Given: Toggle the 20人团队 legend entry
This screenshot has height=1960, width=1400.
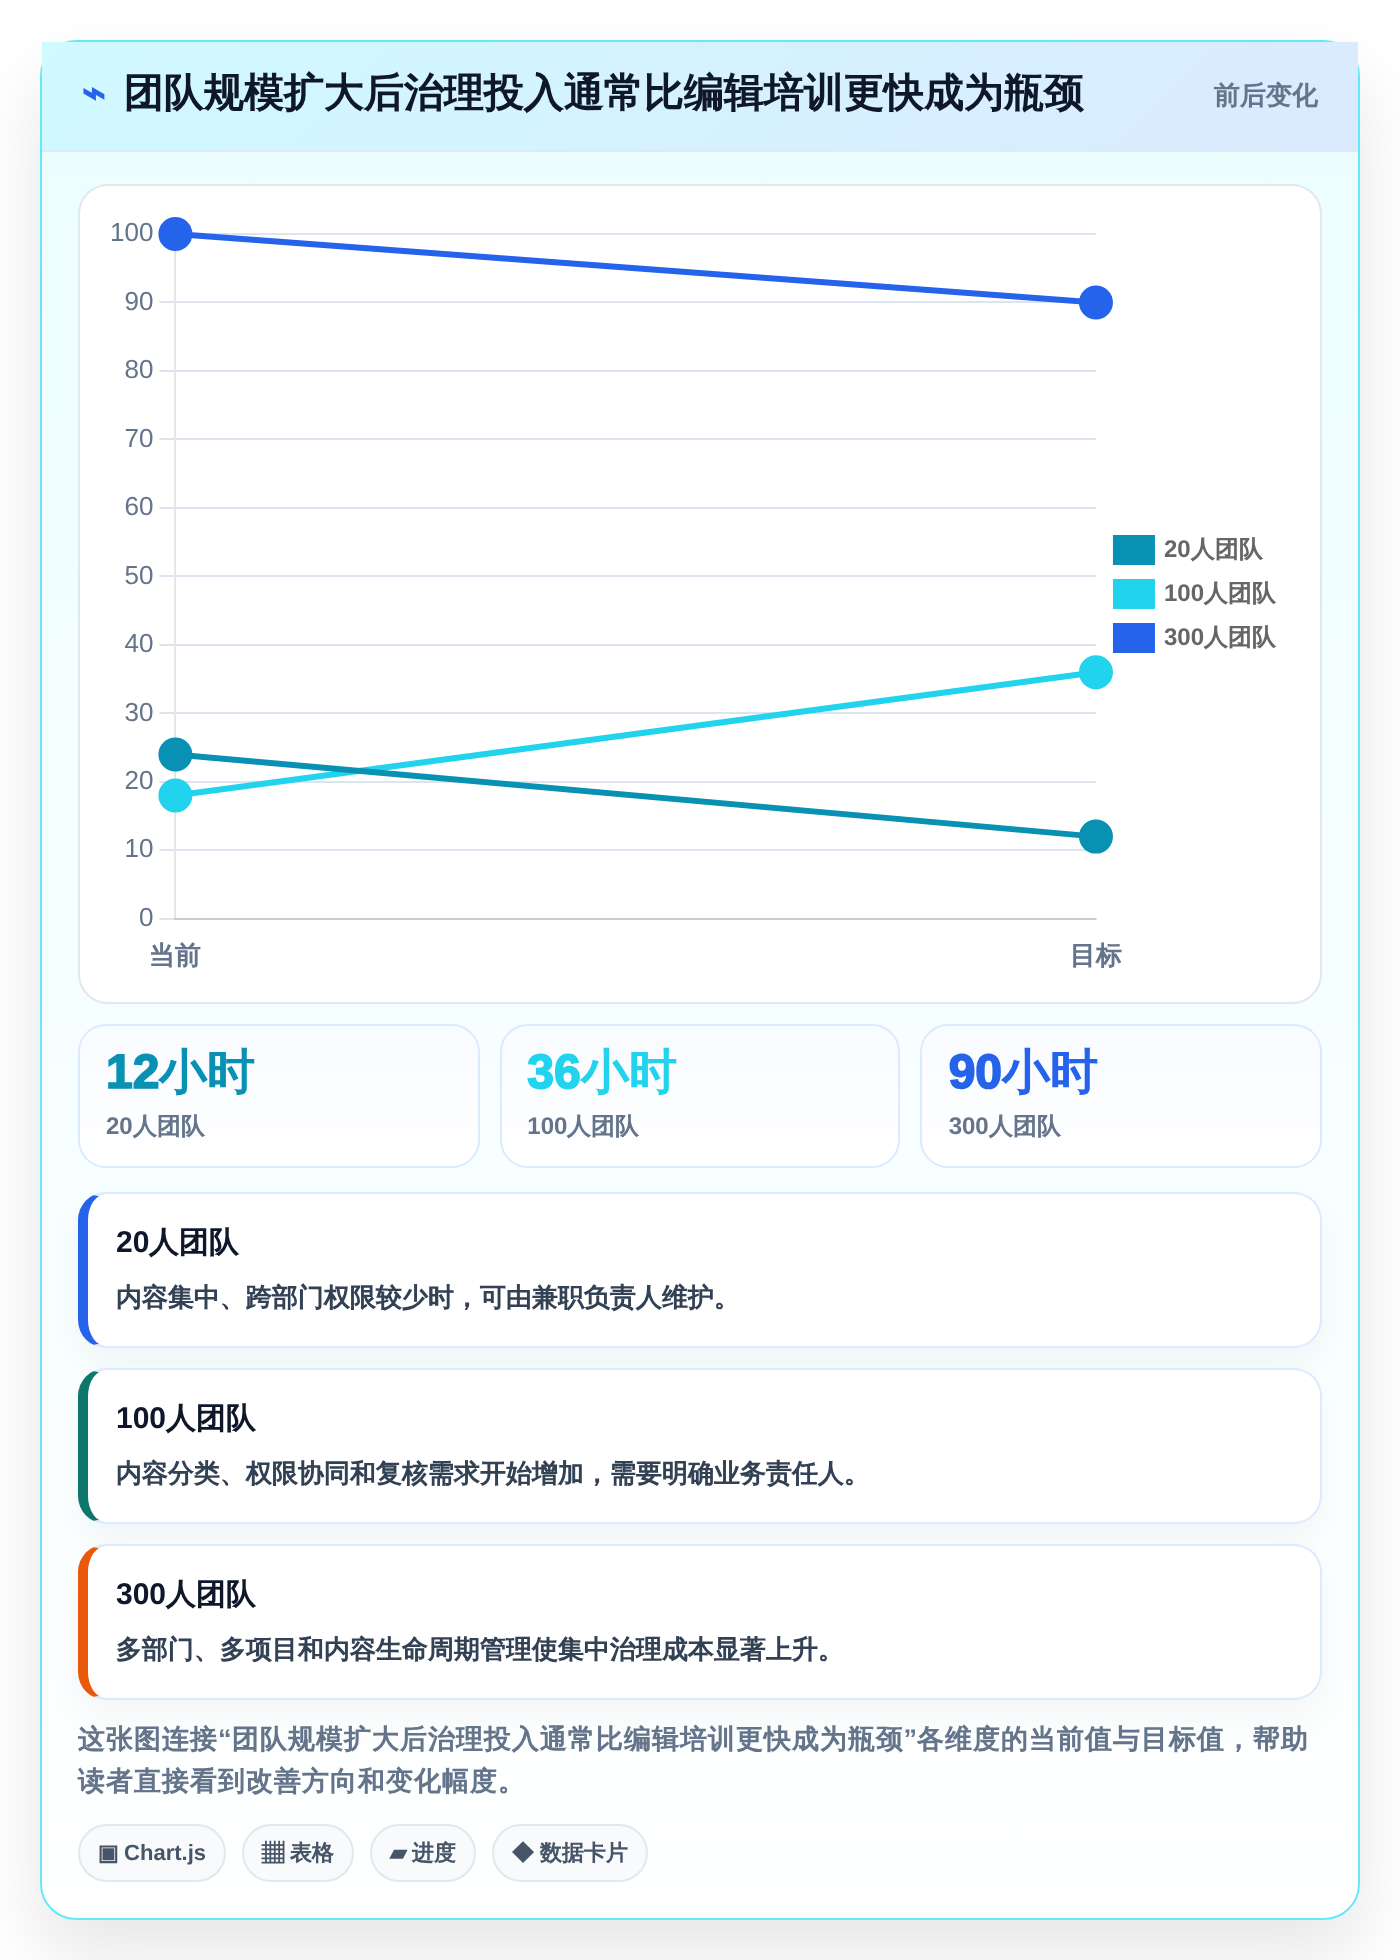Looking at the screenshot, I should tap(1188, 549).
